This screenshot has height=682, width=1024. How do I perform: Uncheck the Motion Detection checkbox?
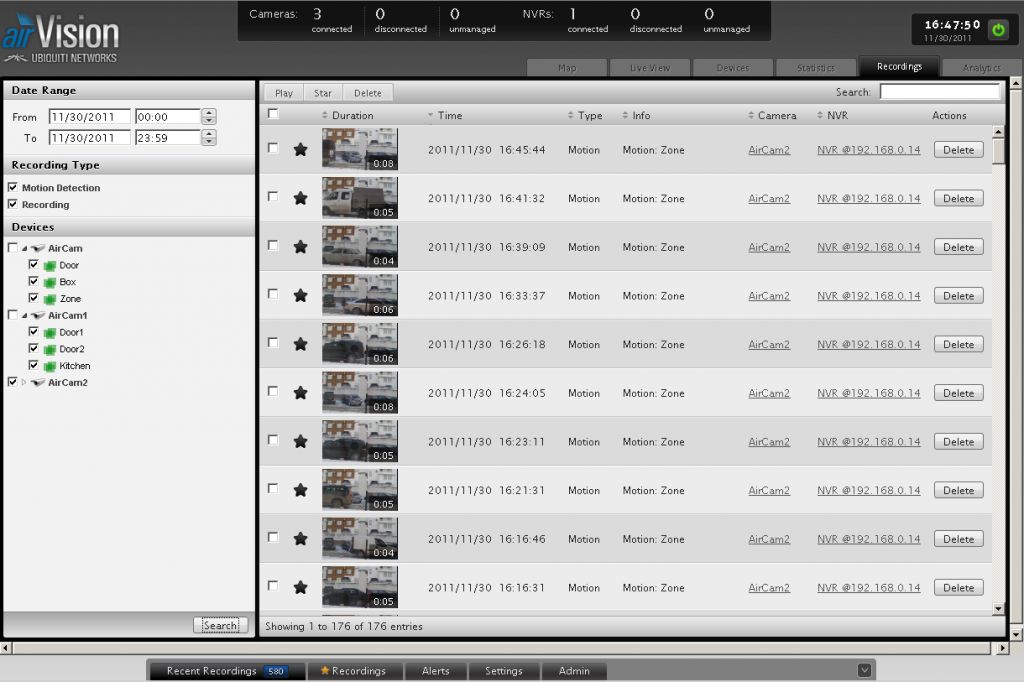click(x=12, y=188)
